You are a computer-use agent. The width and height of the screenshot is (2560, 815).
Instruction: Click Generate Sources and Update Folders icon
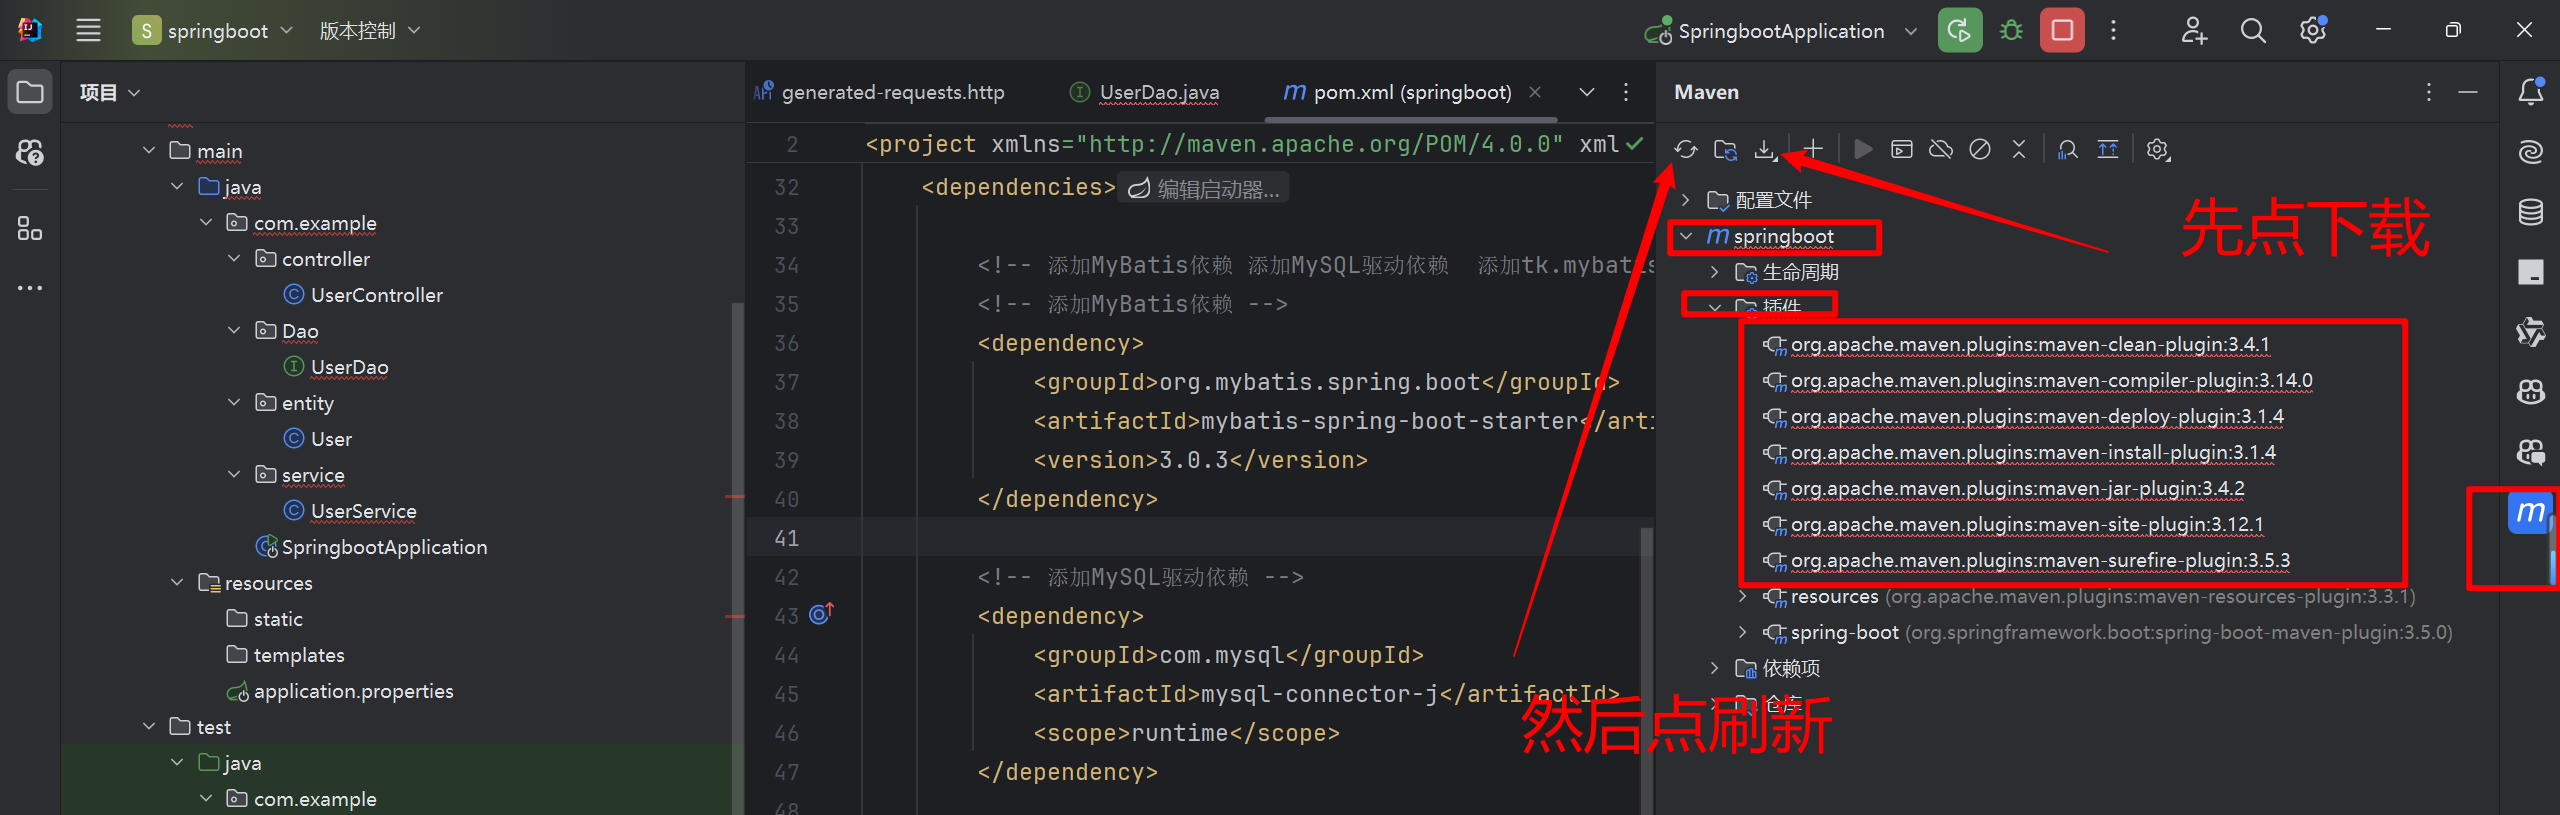(x=1725, y=150)
